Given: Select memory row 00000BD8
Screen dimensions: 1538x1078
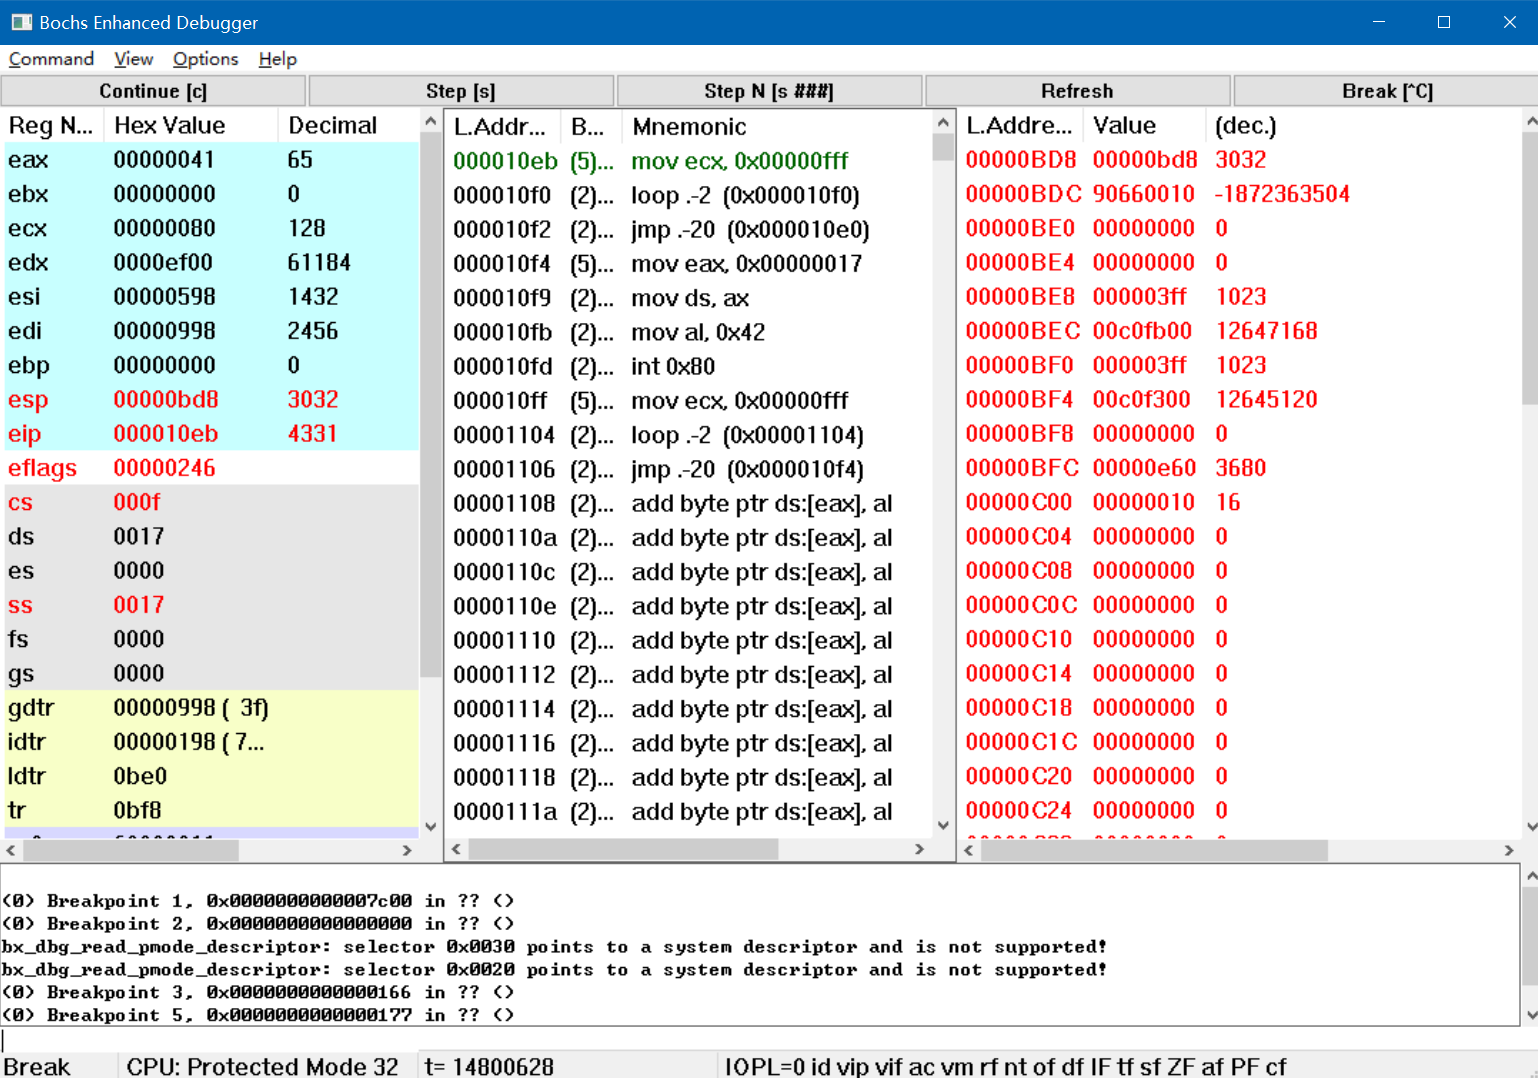Looking at the screenshot, I should [1240, 160].
